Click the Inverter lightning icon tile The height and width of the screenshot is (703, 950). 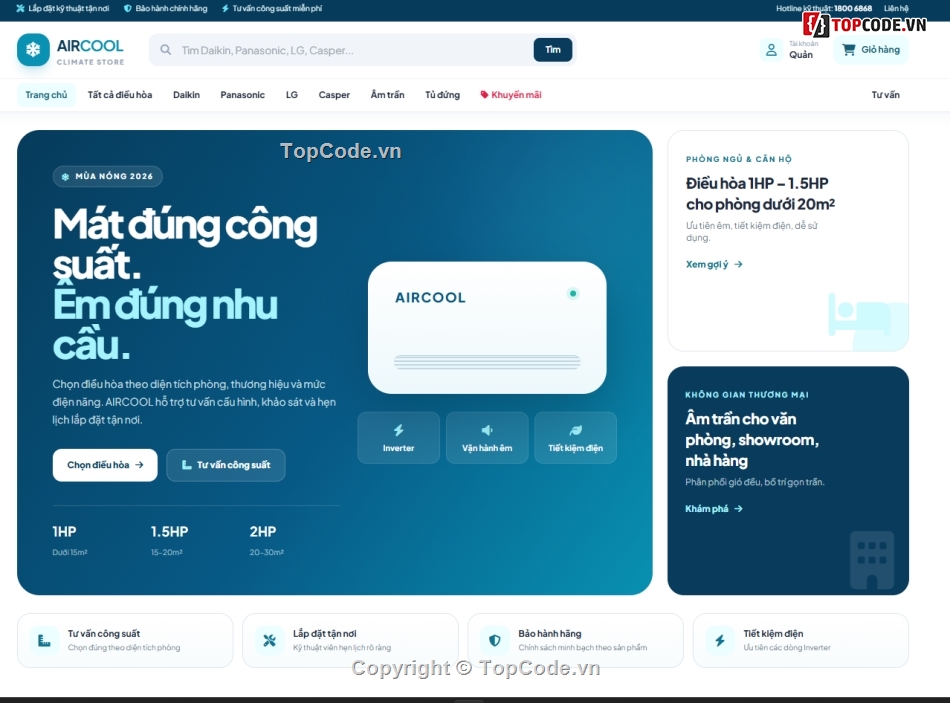point(399,438)
